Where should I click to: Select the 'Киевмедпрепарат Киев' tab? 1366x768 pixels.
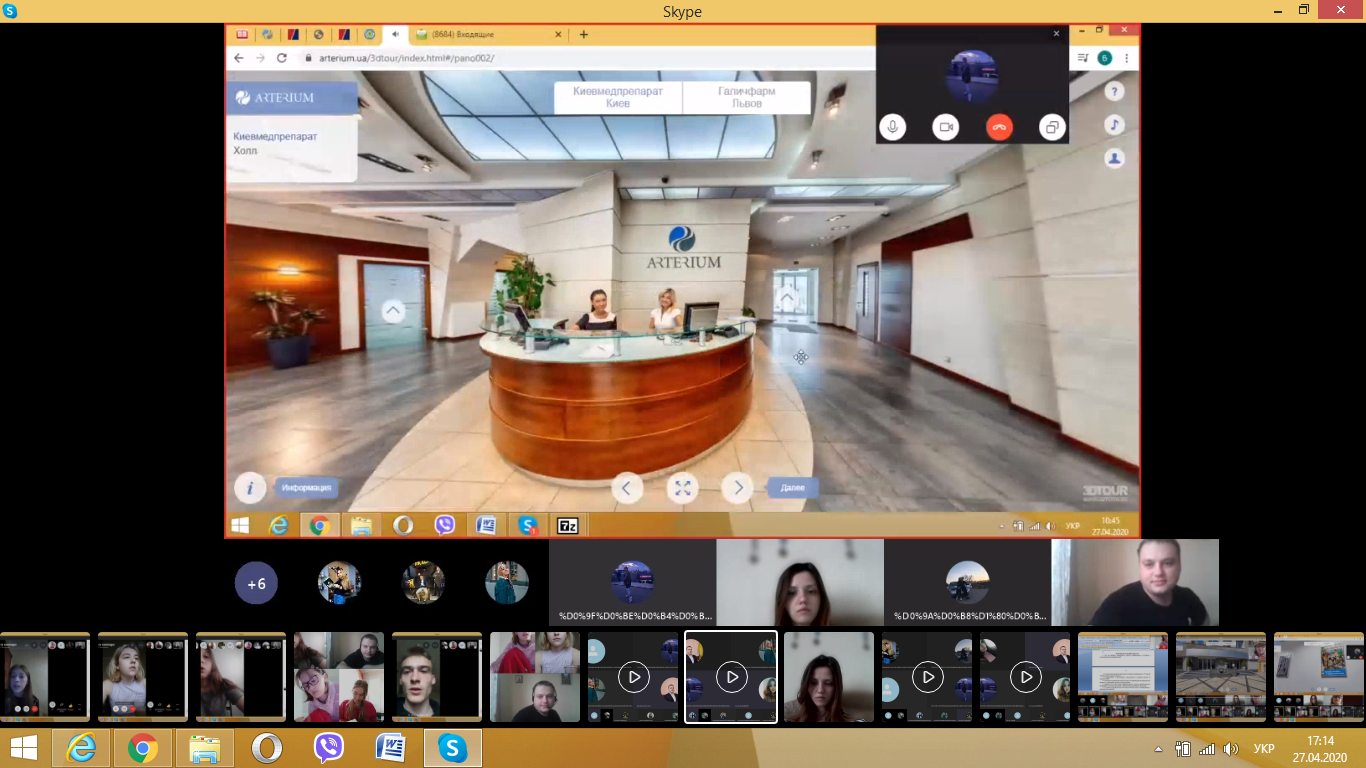(x=618, y=97)
